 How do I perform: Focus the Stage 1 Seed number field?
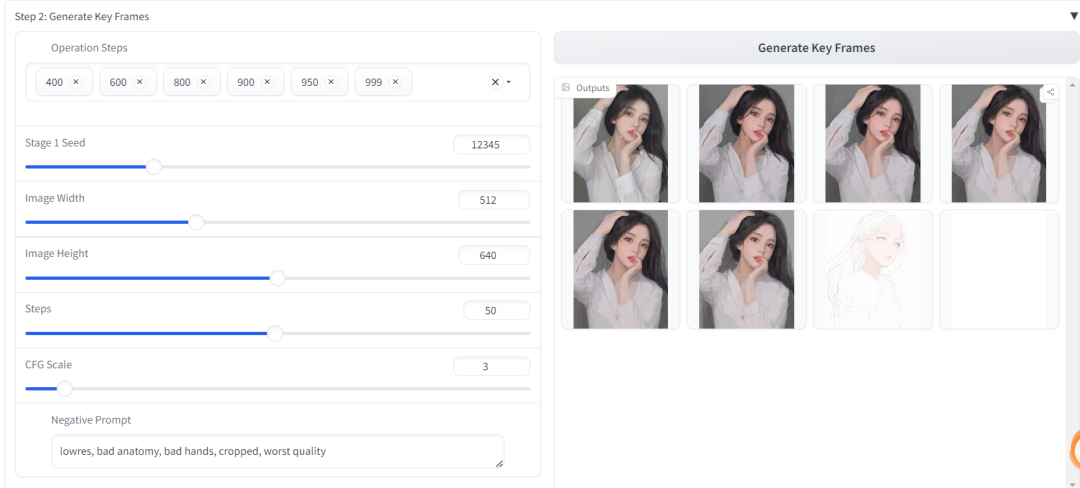pos(492,145)
